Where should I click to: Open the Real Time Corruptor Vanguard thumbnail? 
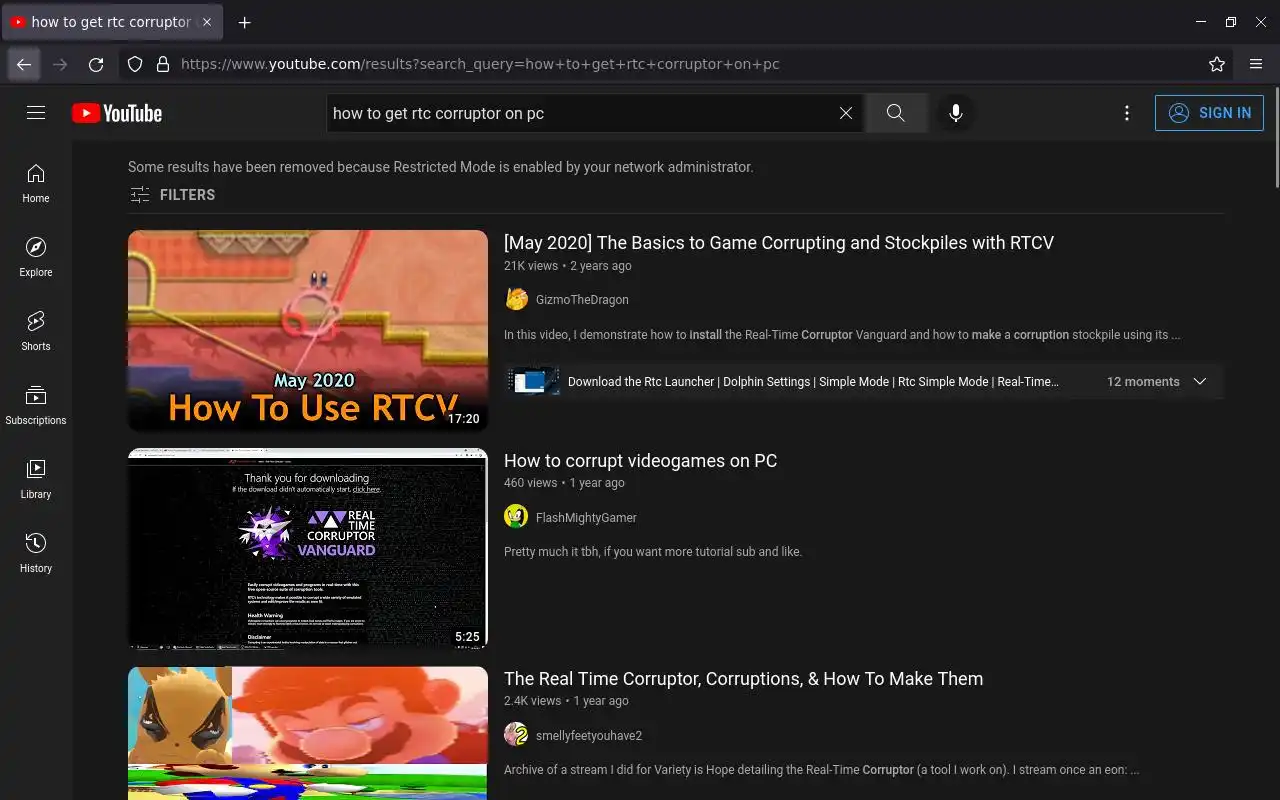click(x=308, y=549)
